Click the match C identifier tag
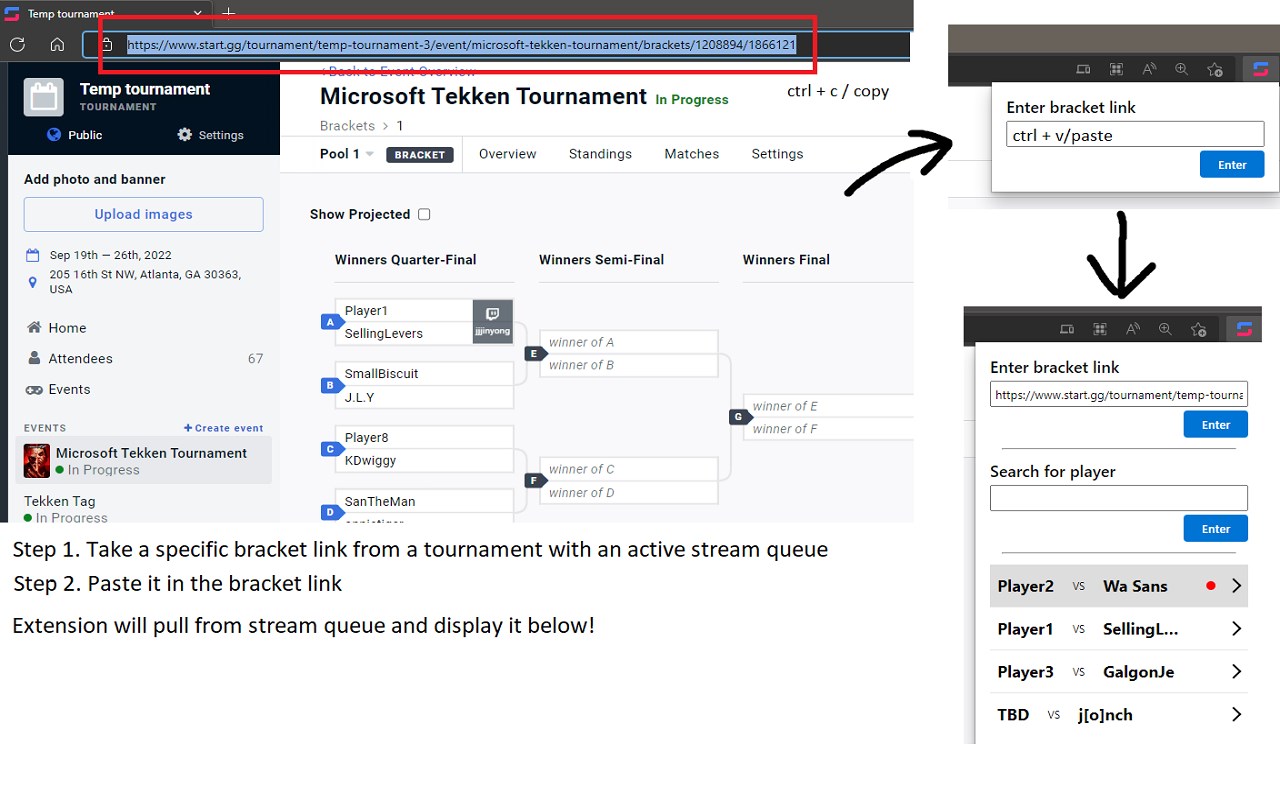The image size is (1280, 800). (x=331, y=449)
